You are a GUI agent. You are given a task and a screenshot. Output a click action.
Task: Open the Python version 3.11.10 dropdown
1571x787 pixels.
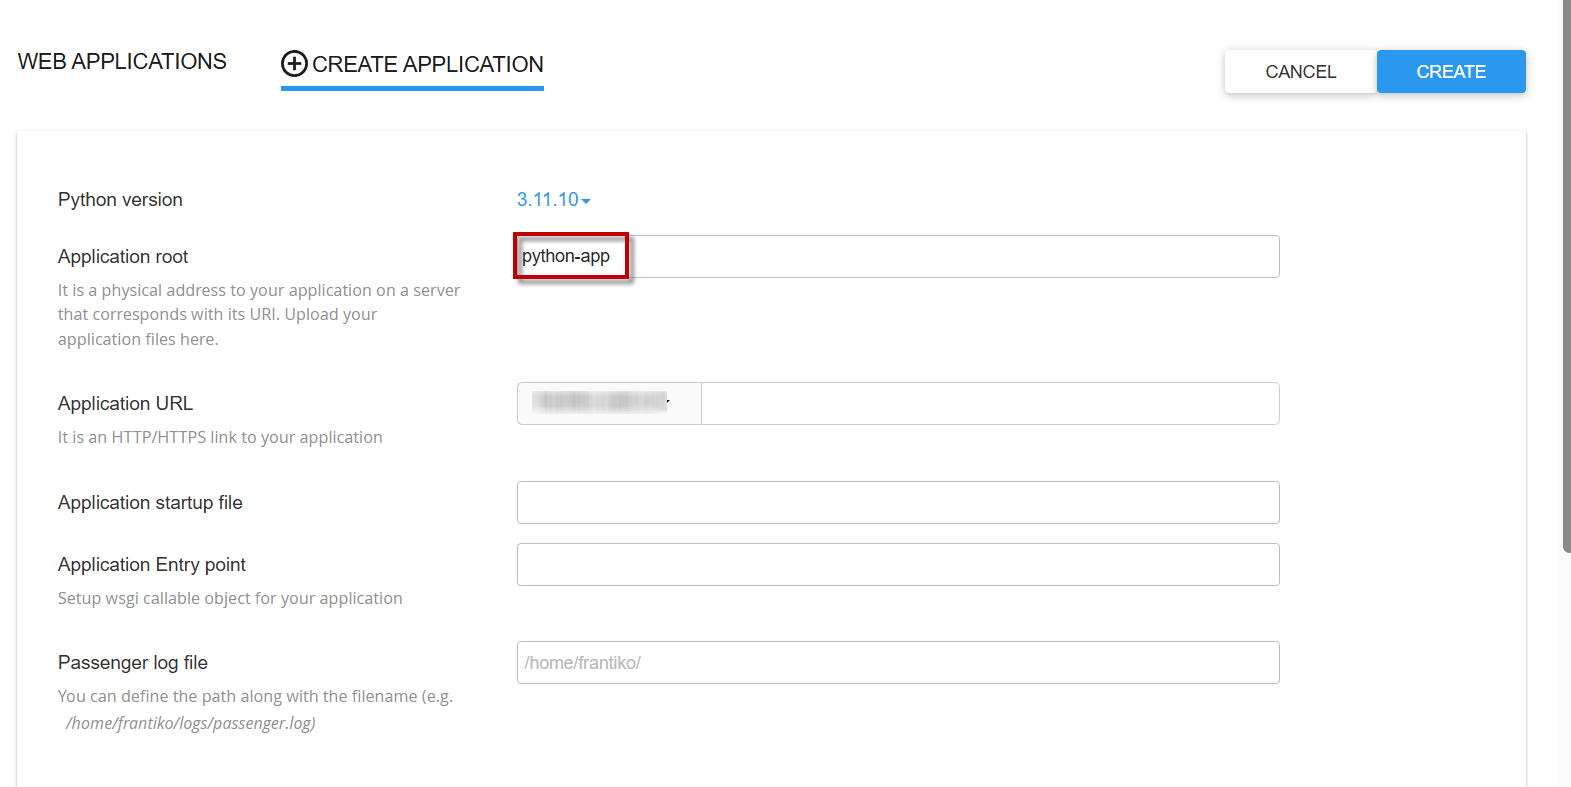pos(548,200)
